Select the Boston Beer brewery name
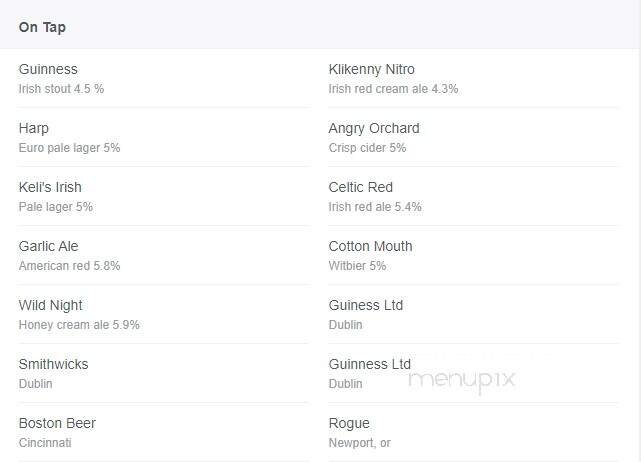This screenshot has height=462, width=641. click(57, 423)
